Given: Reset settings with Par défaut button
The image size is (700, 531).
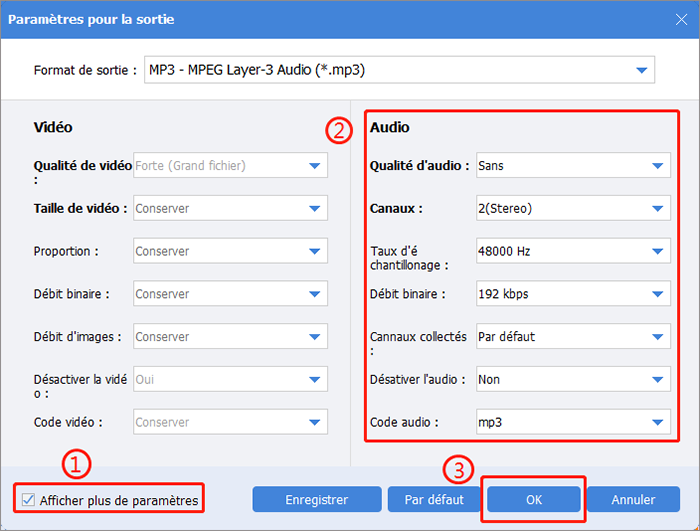Looking at the screenshot, I should point(434,499).
